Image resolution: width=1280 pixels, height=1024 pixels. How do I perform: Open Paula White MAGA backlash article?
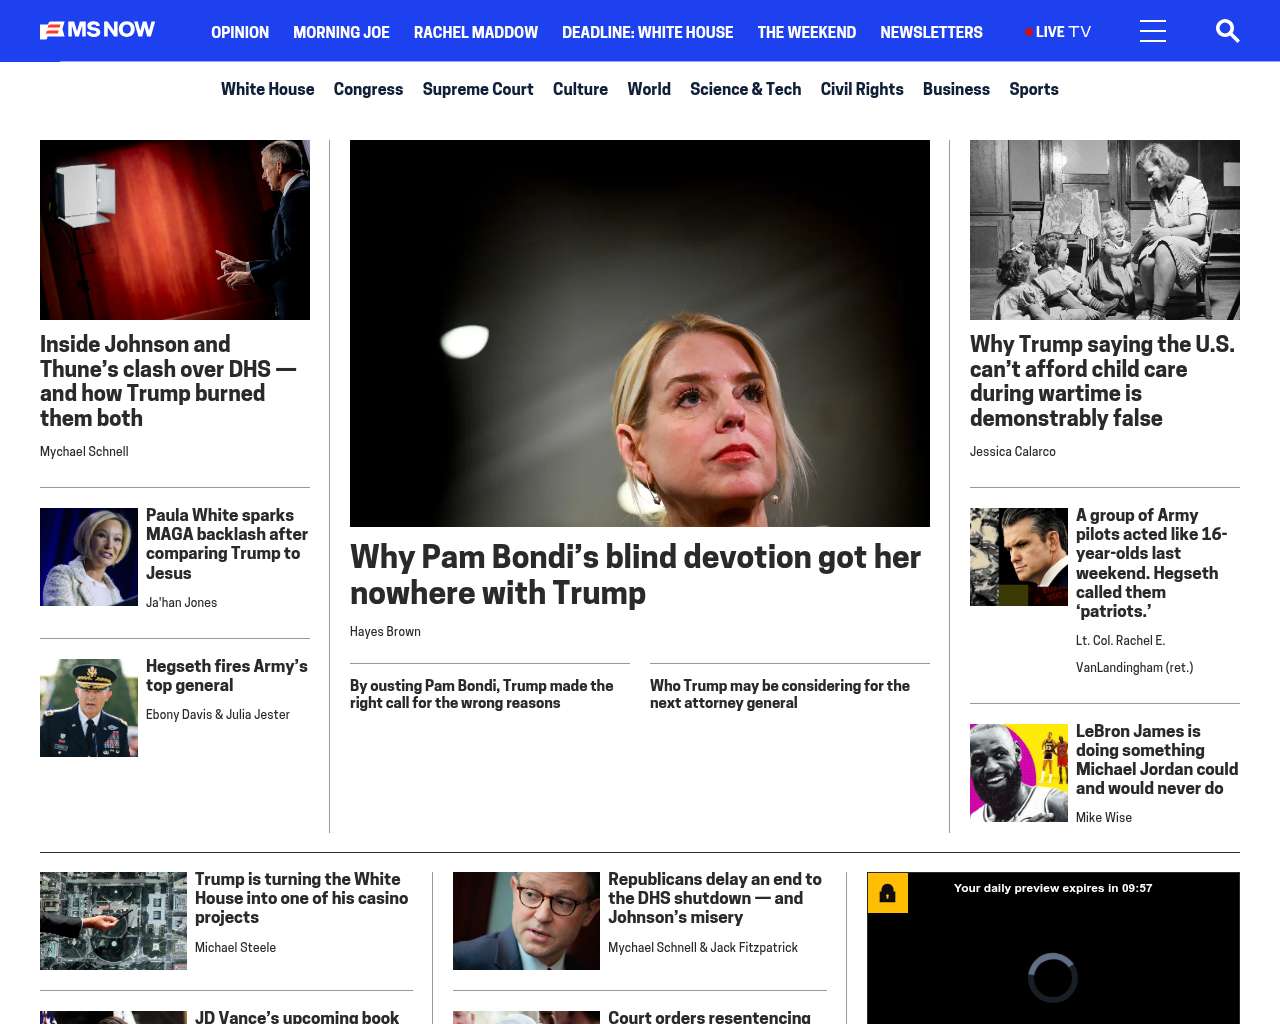click(227, 544)
